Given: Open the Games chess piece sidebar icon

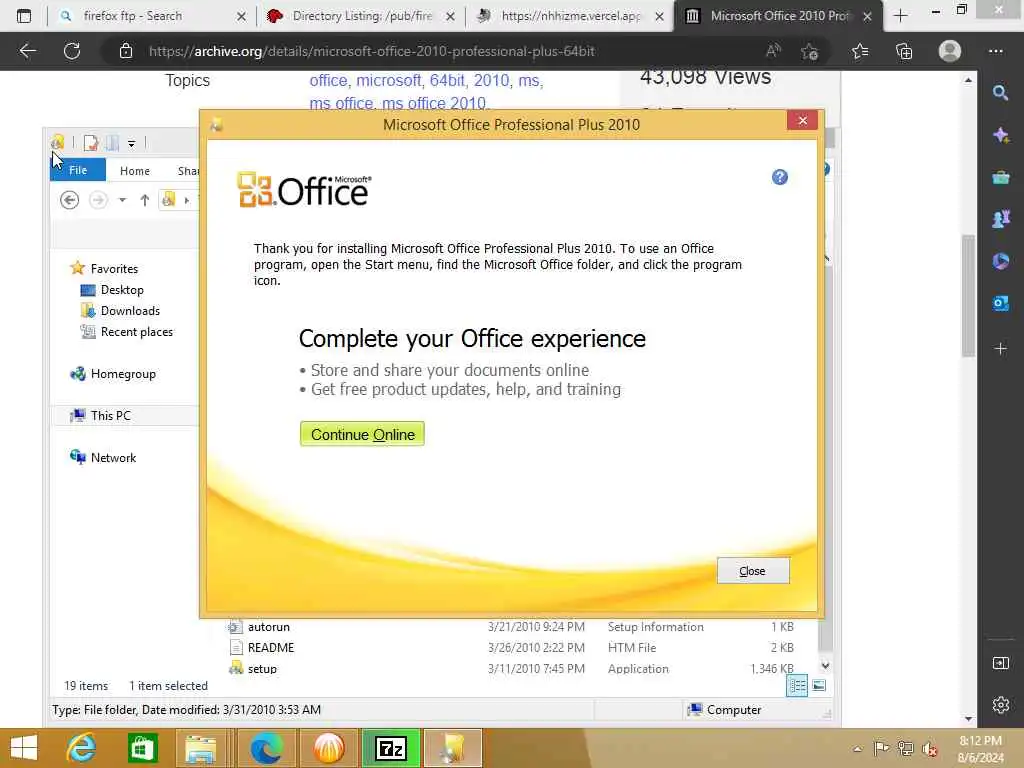Looking at the screenshot, I should tap(1000, 219).
